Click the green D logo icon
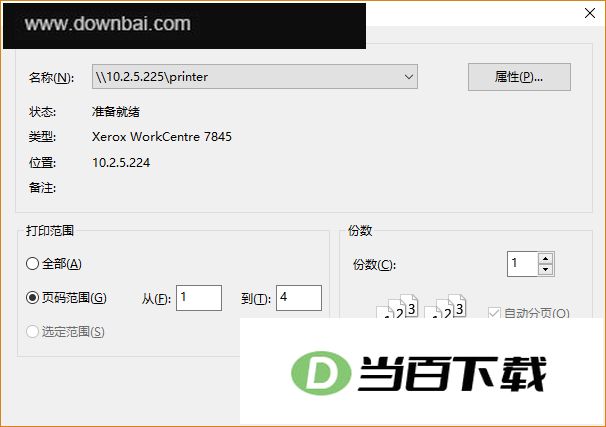Image resolution: width=606 pixels, height=427 pixels. [x=321, y=373]
